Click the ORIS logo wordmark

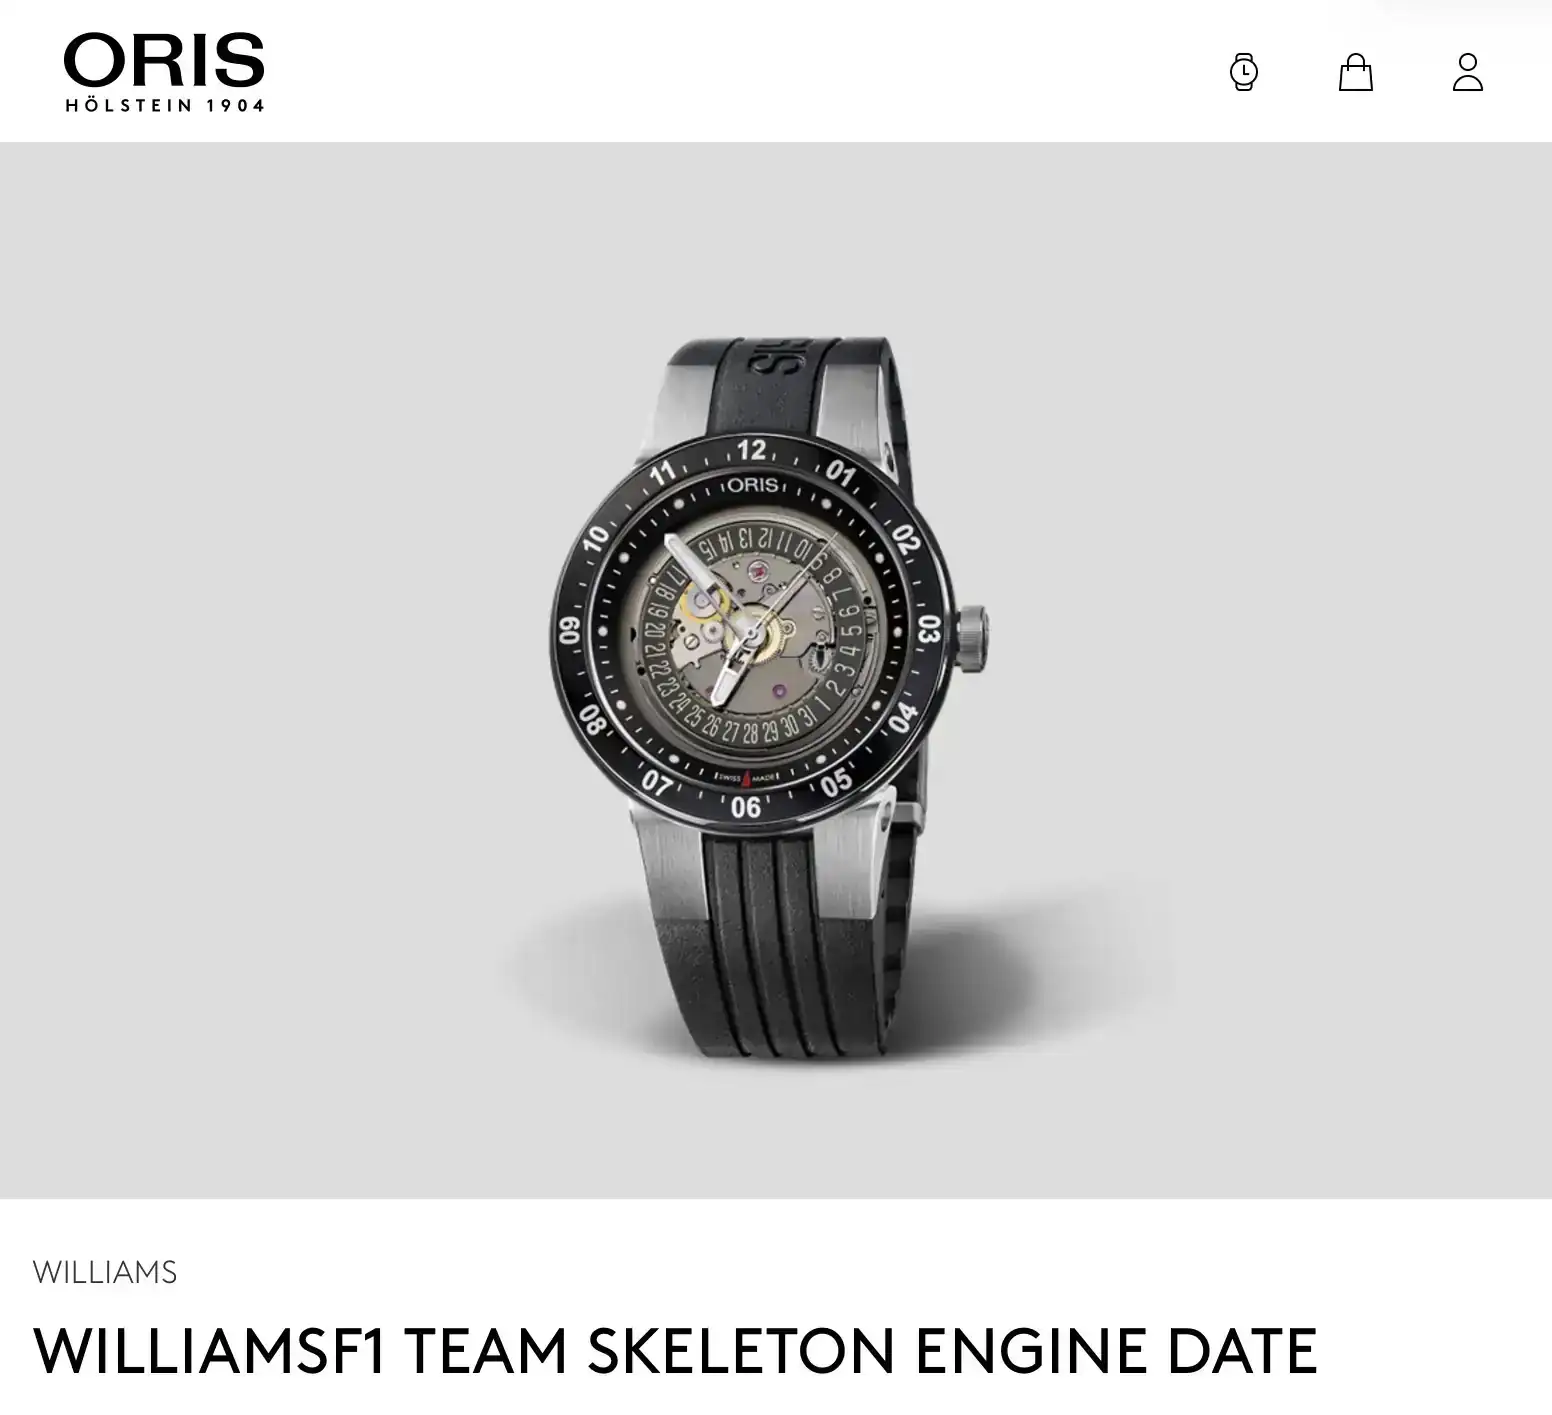(164, 61)
